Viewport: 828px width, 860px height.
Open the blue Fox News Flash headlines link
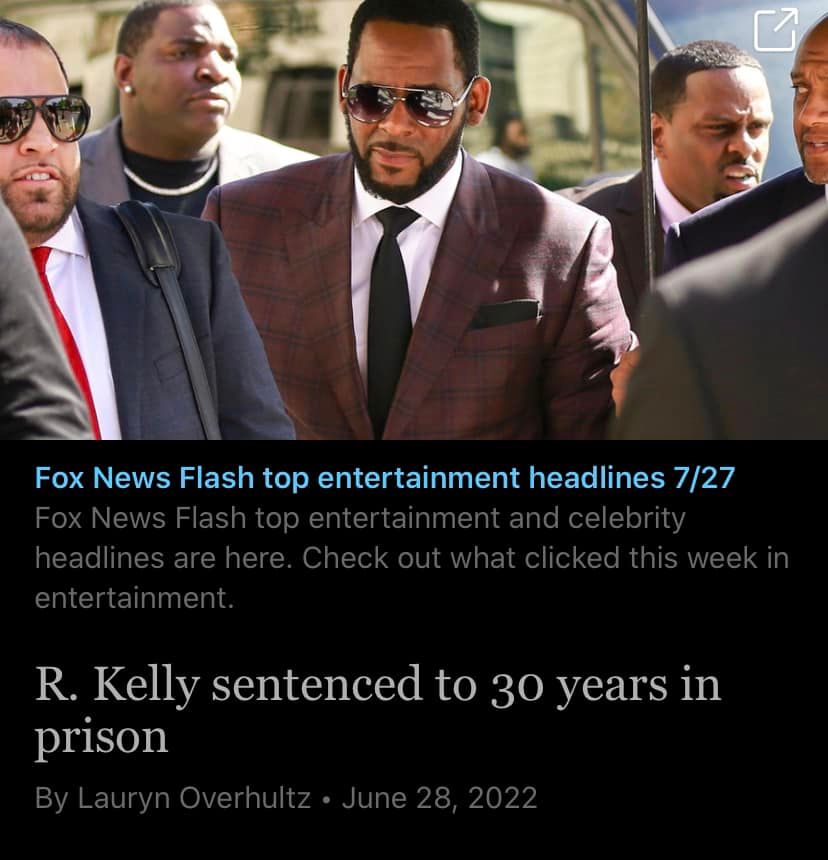pyautogui.click(x=384, y=477)
